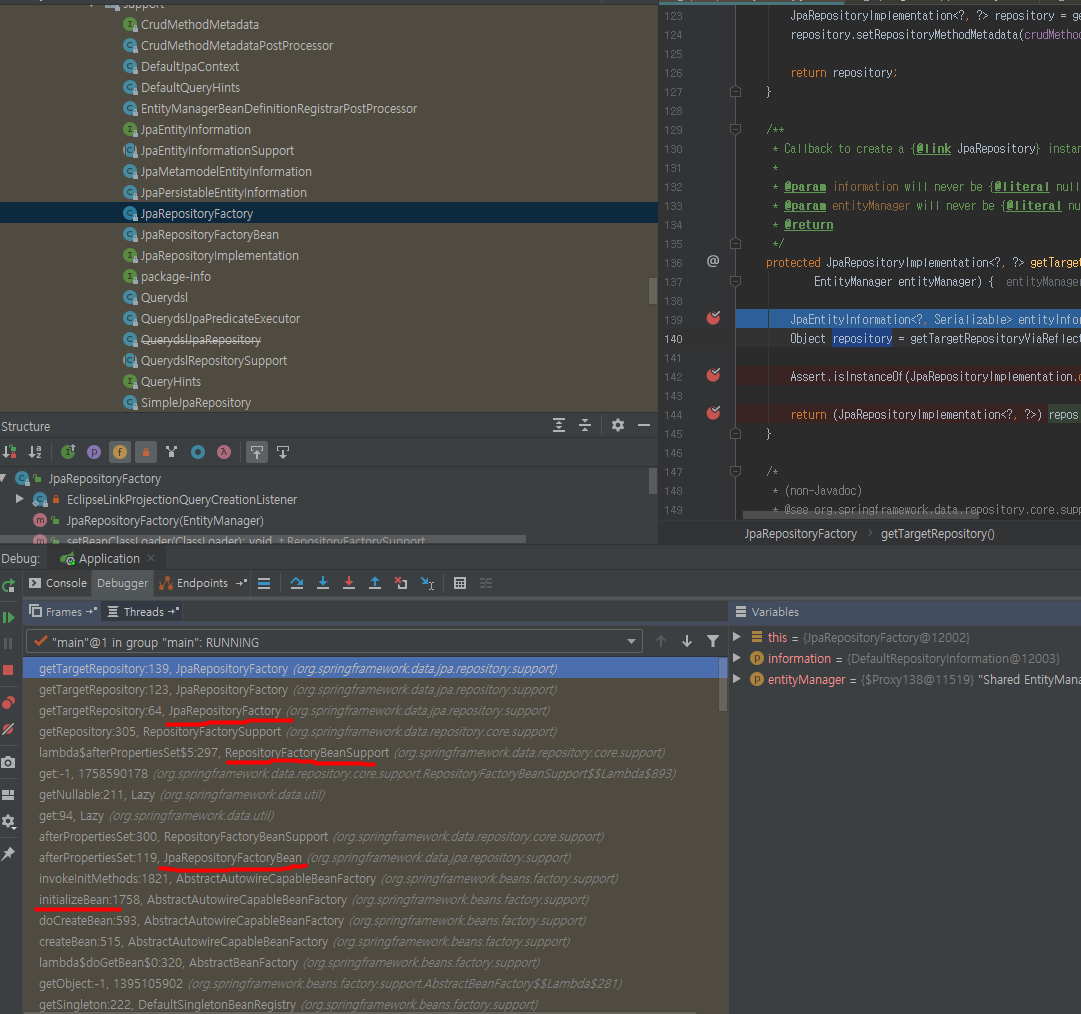Collapse the comment fold at line 147
This screenshot has width=1081, height=1014.
click(736, 471)
